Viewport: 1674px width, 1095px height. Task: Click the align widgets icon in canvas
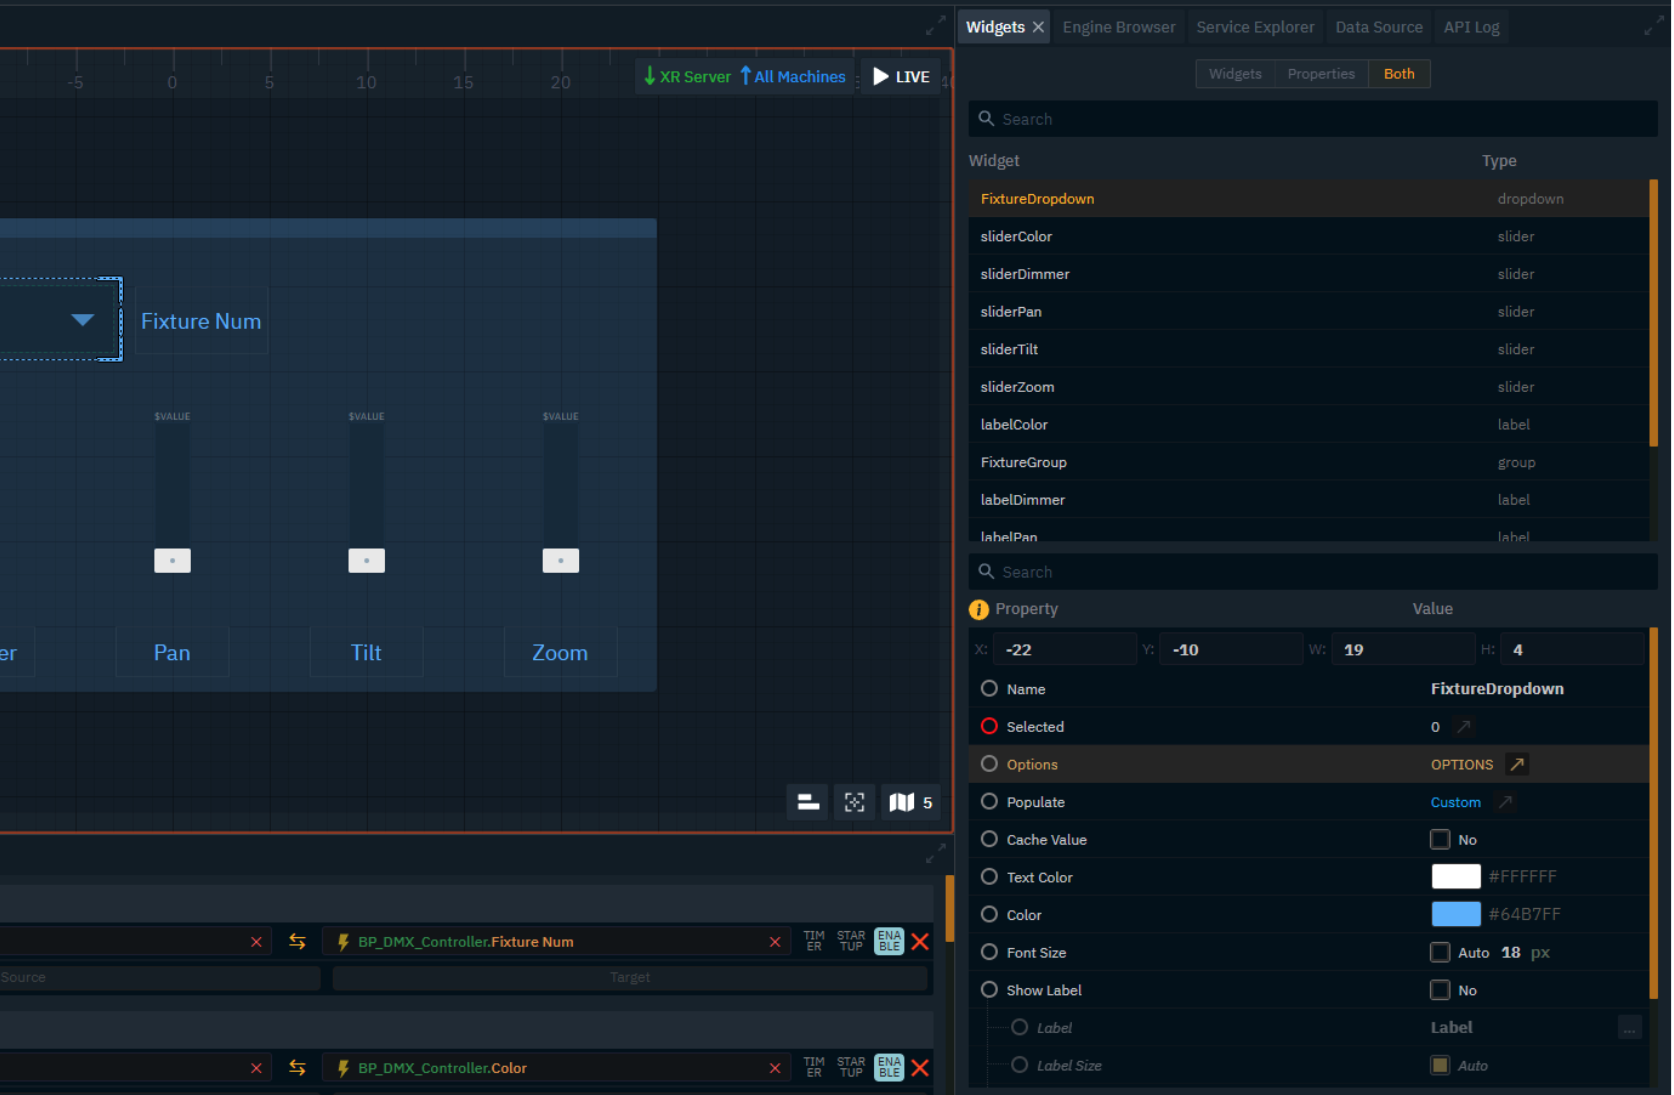tap(808, 802)
